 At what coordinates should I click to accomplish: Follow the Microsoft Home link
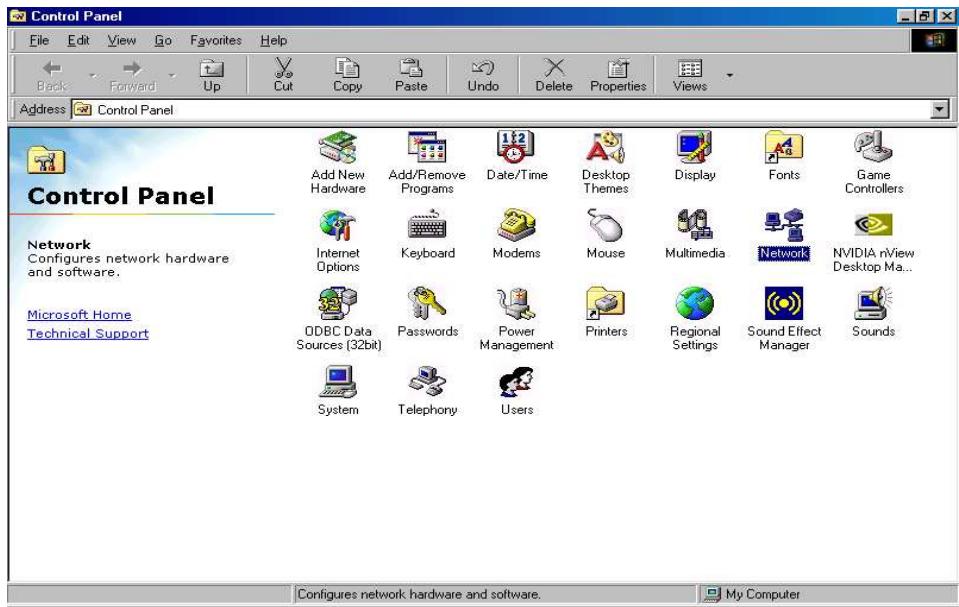click(x=80, y=315)
